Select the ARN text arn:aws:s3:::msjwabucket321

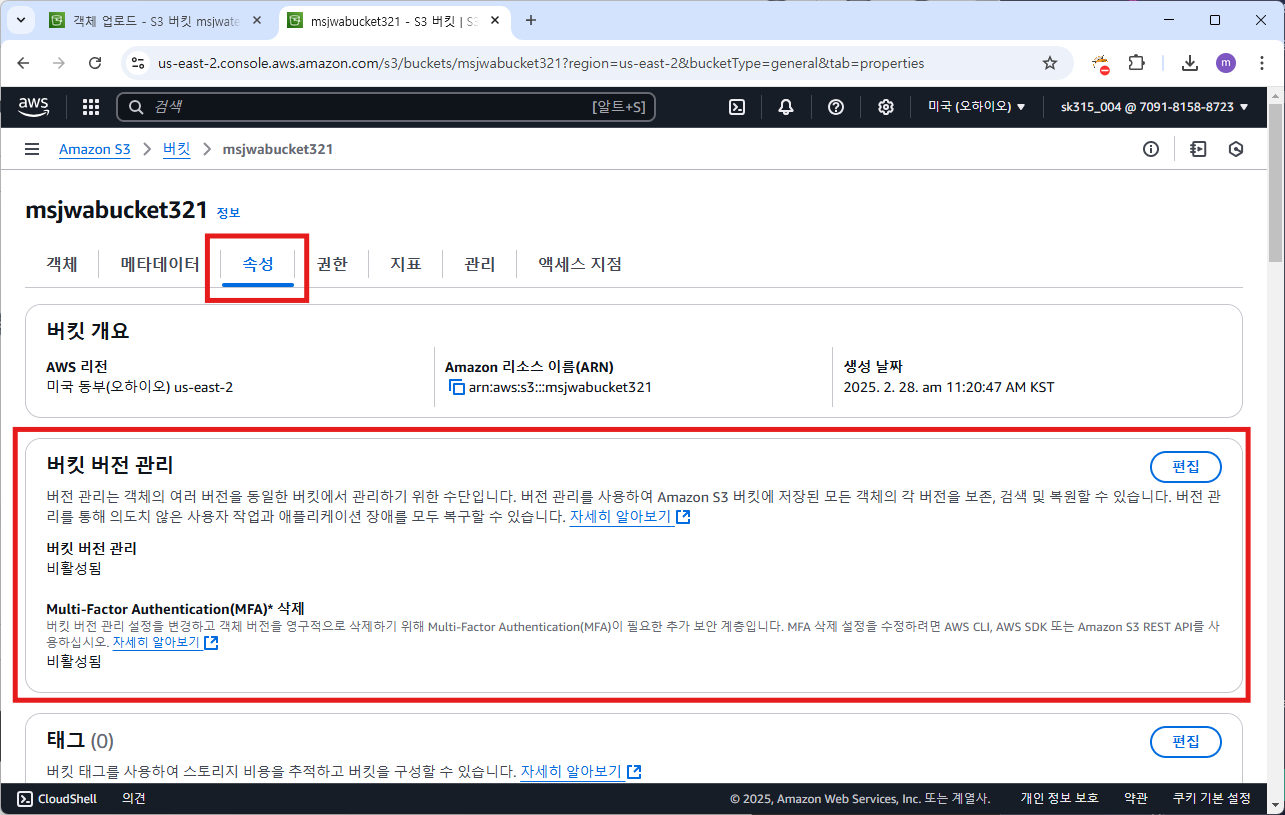(560, 388)
